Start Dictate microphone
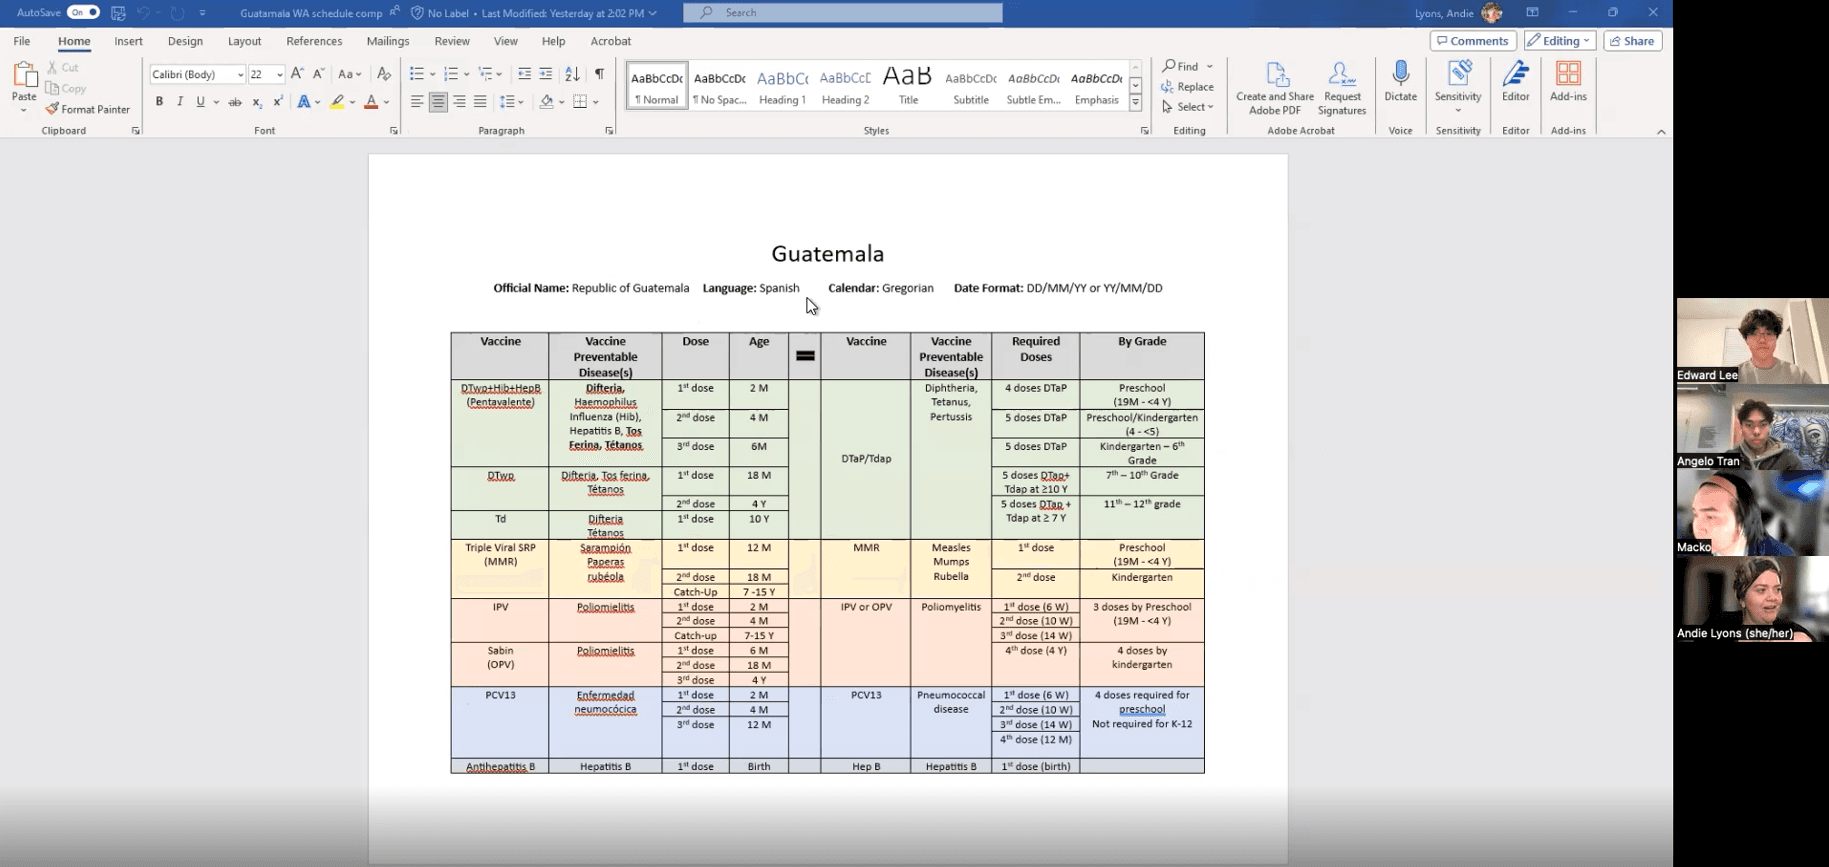Screen dimensions: 1829x867 (1400, 81)
